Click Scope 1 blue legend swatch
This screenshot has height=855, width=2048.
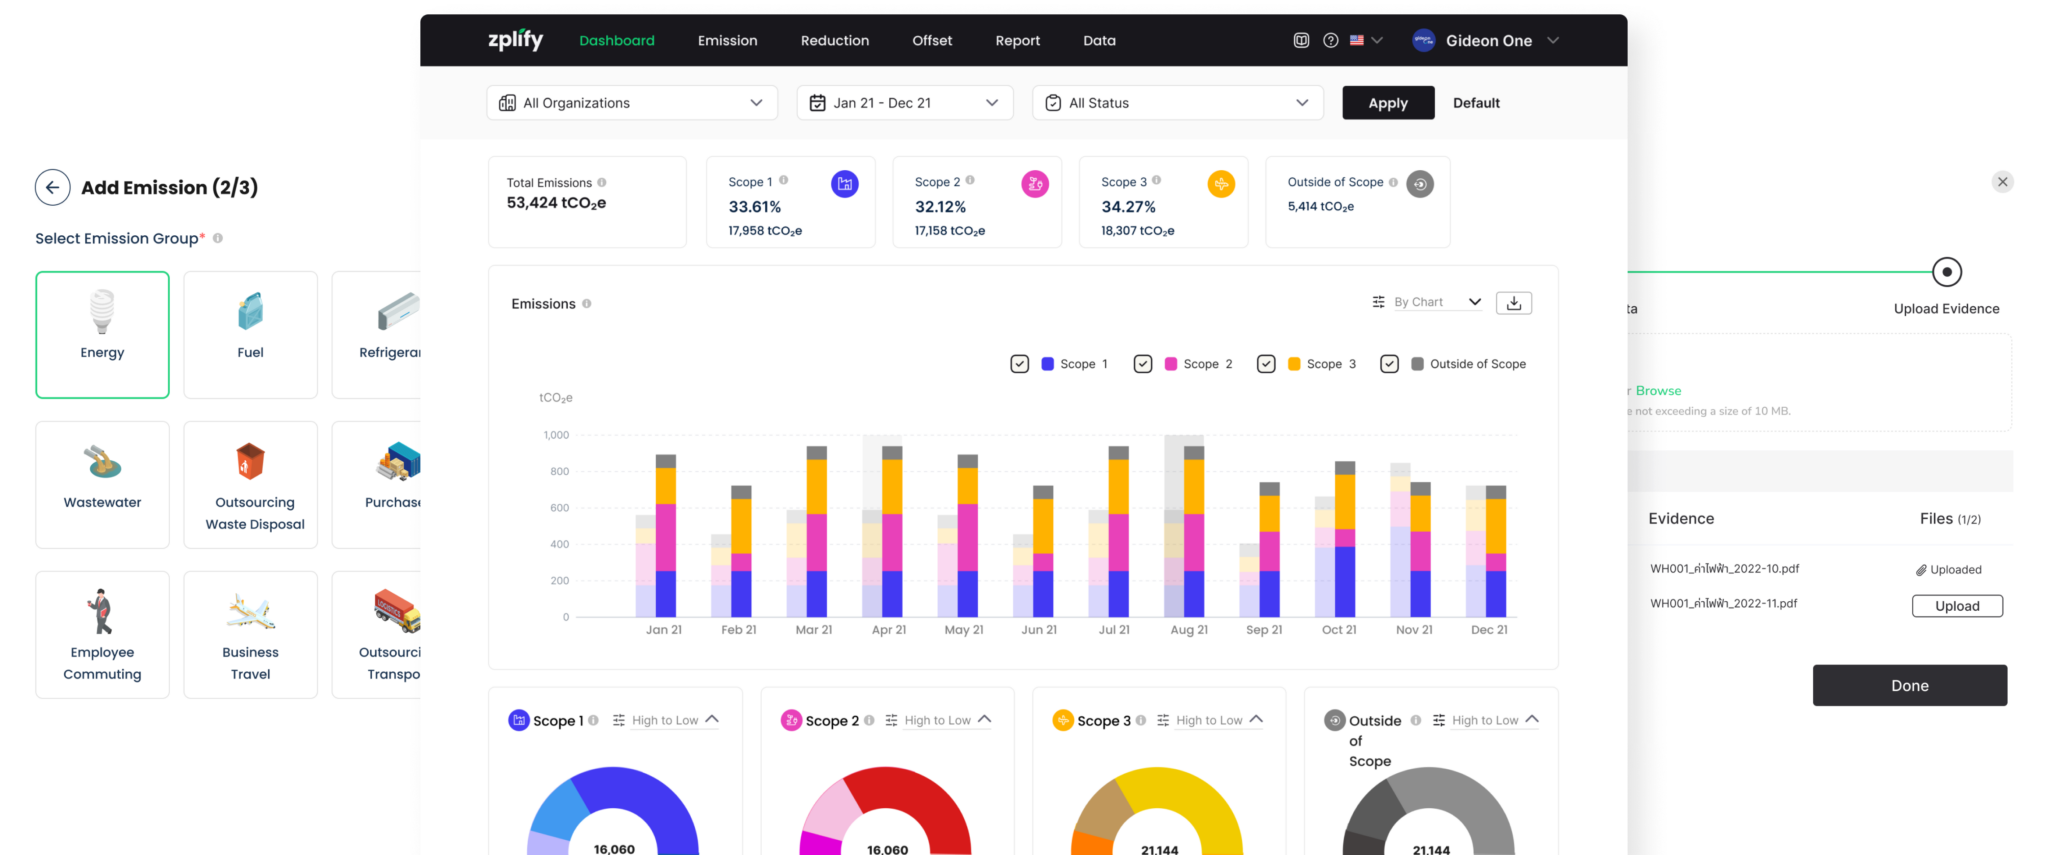(x=1048, y=364)
